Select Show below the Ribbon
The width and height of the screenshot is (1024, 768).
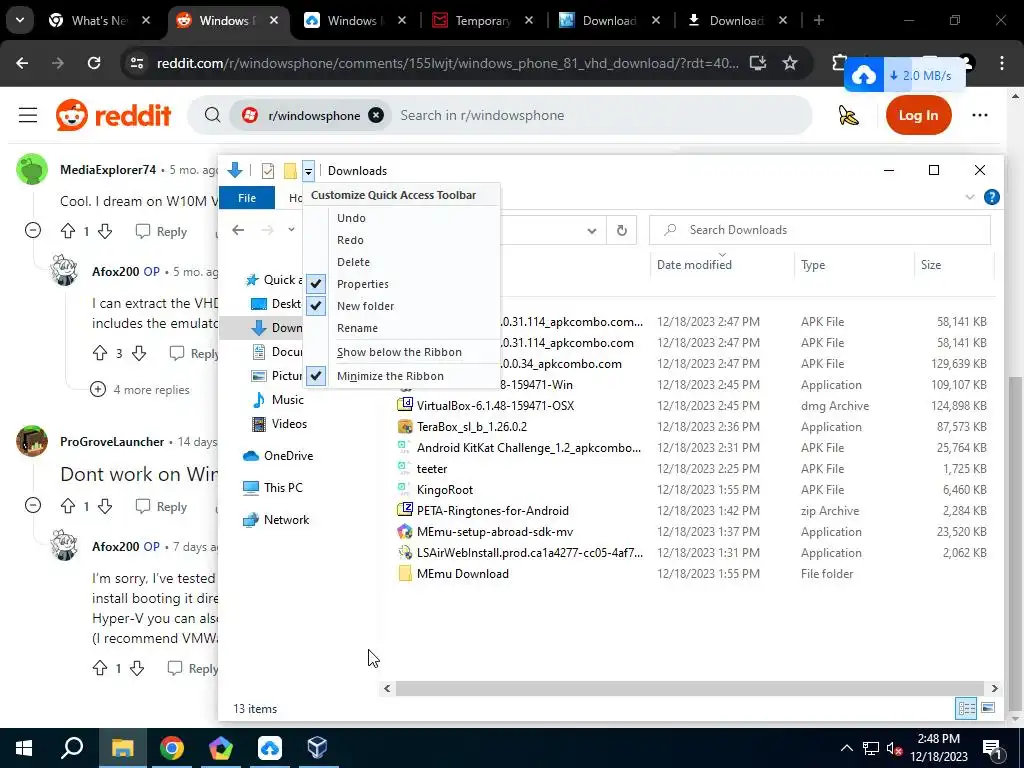point(402,352)
